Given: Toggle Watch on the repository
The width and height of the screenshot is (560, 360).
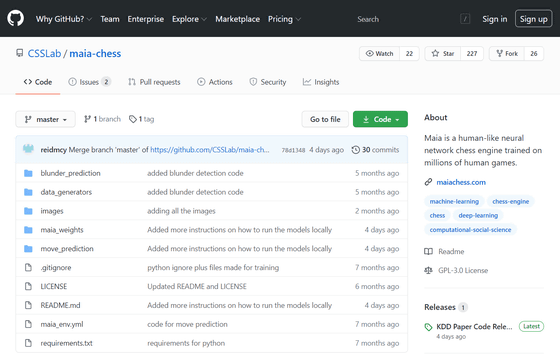Looking at the screenshot, I should (379, 54).
